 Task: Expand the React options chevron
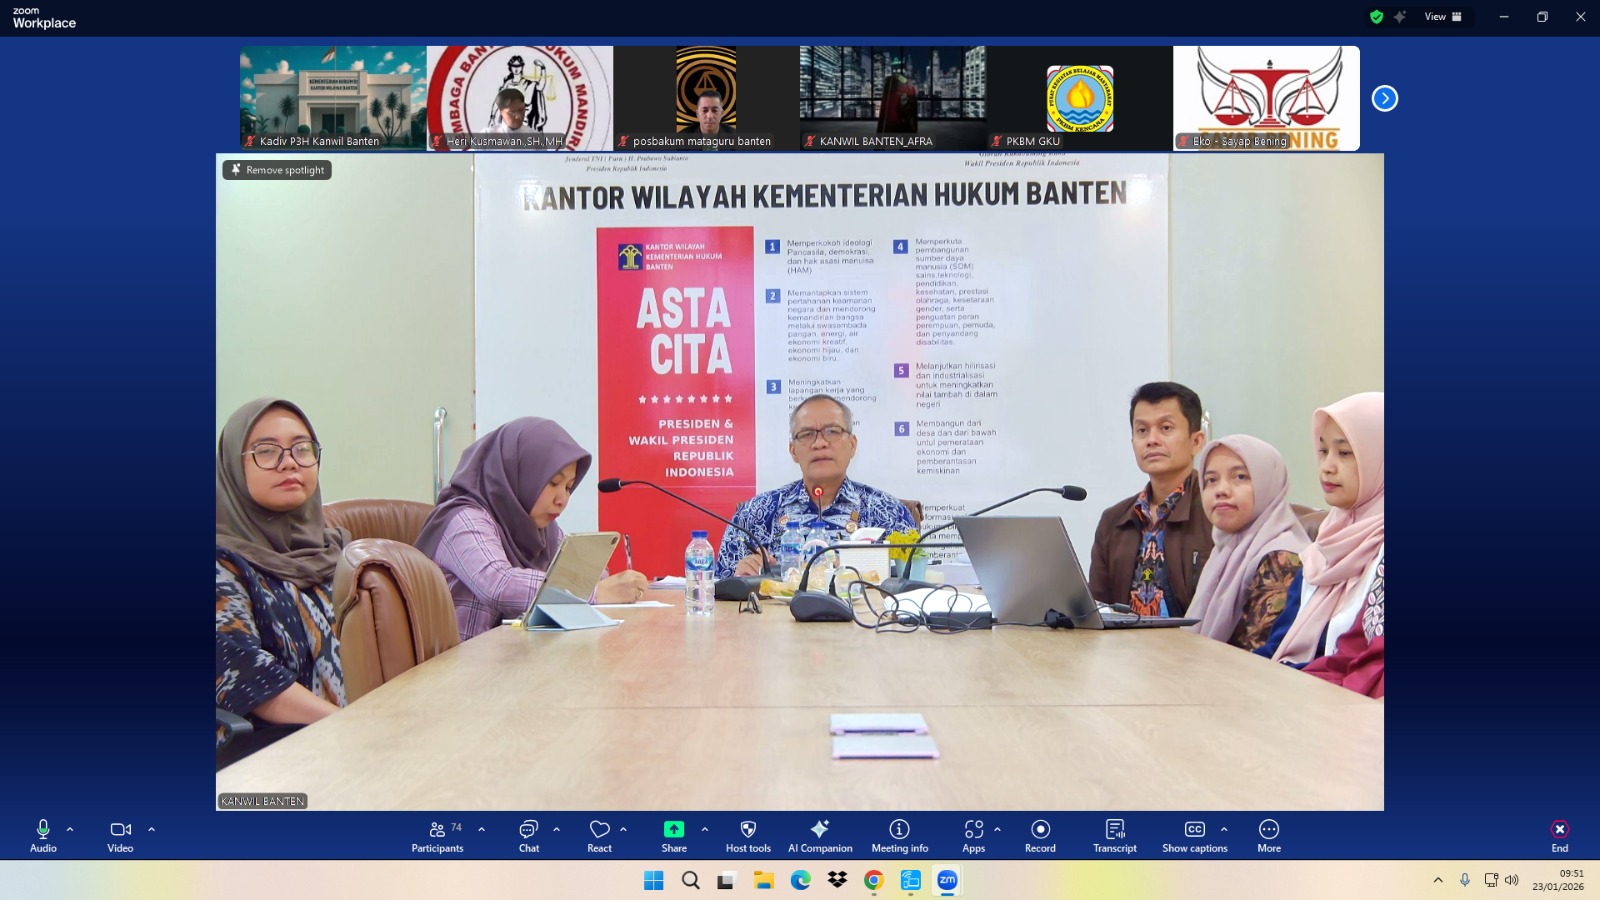624,829
